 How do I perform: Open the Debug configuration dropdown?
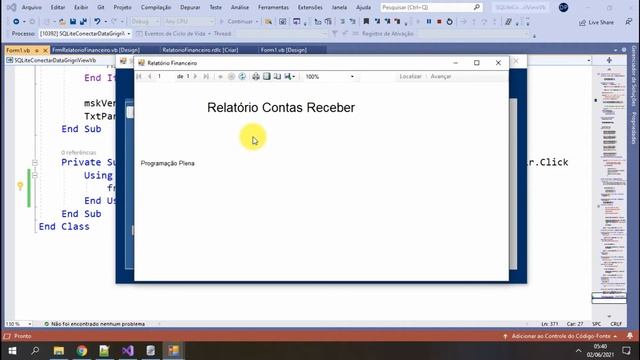[x=145, y=22]
